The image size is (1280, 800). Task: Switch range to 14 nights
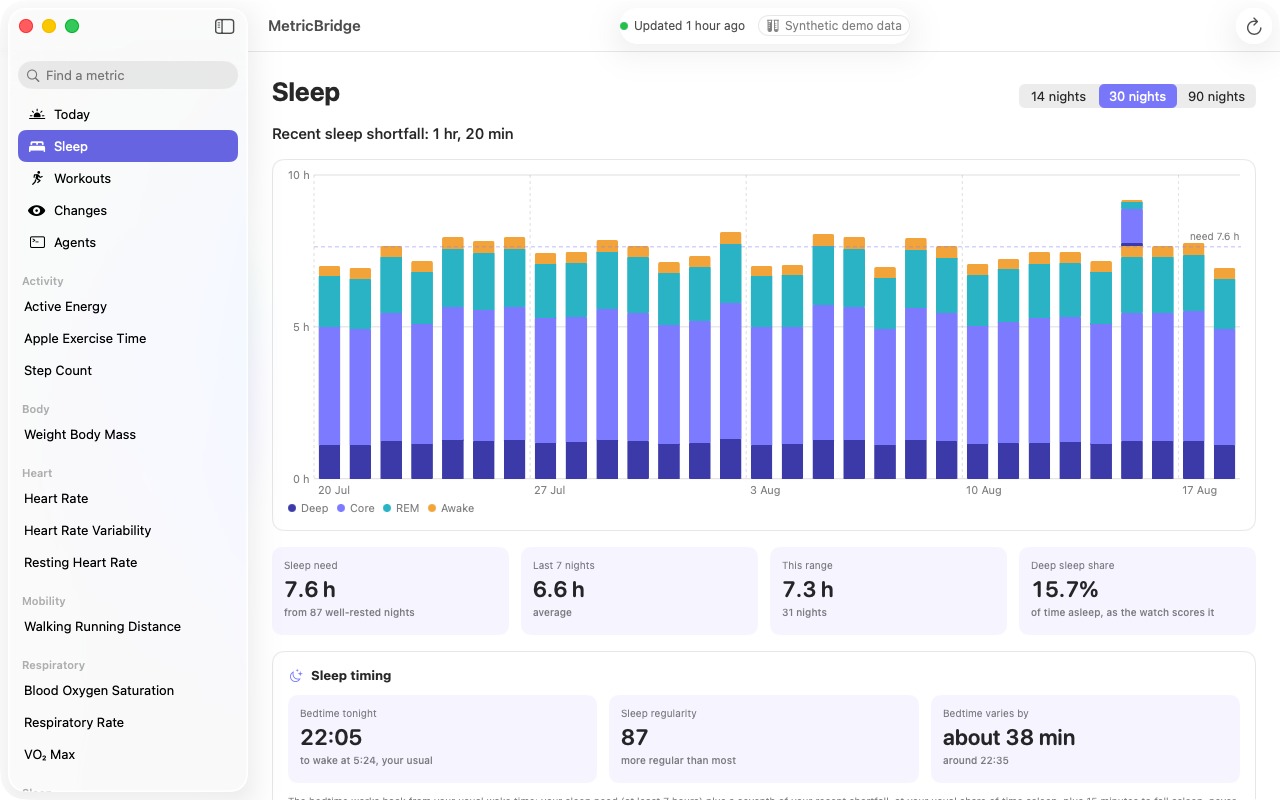click(1058, 96)
